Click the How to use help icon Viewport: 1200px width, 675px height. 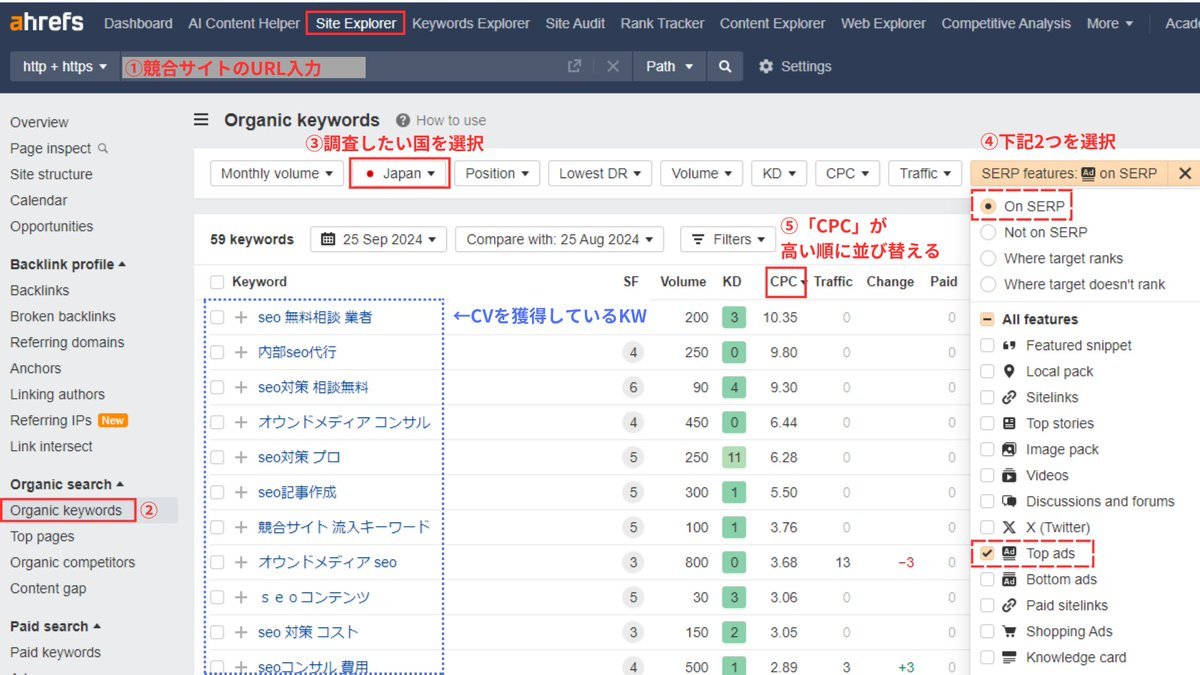tap(403, 120)
